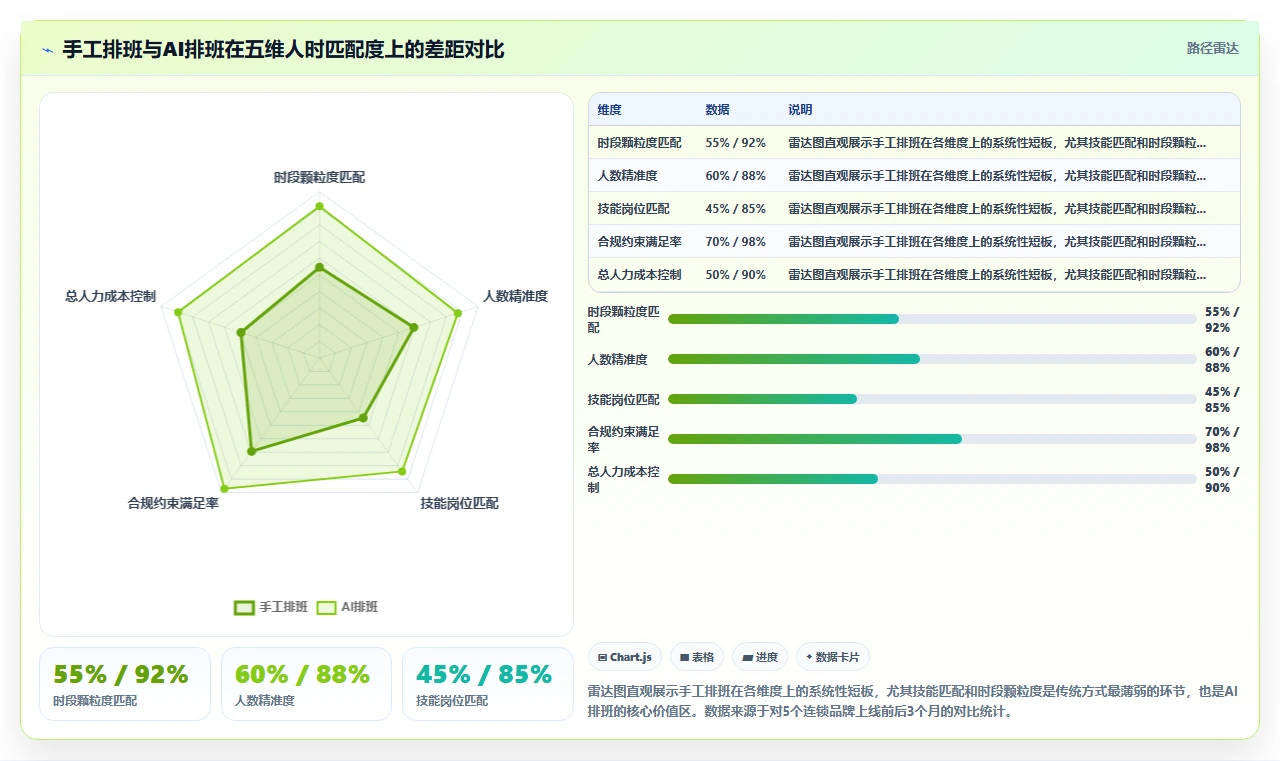This screenshot has height=761, width=1280.
Task: Click the 技能岗位匹配 radar axis label
Action: 459,504
